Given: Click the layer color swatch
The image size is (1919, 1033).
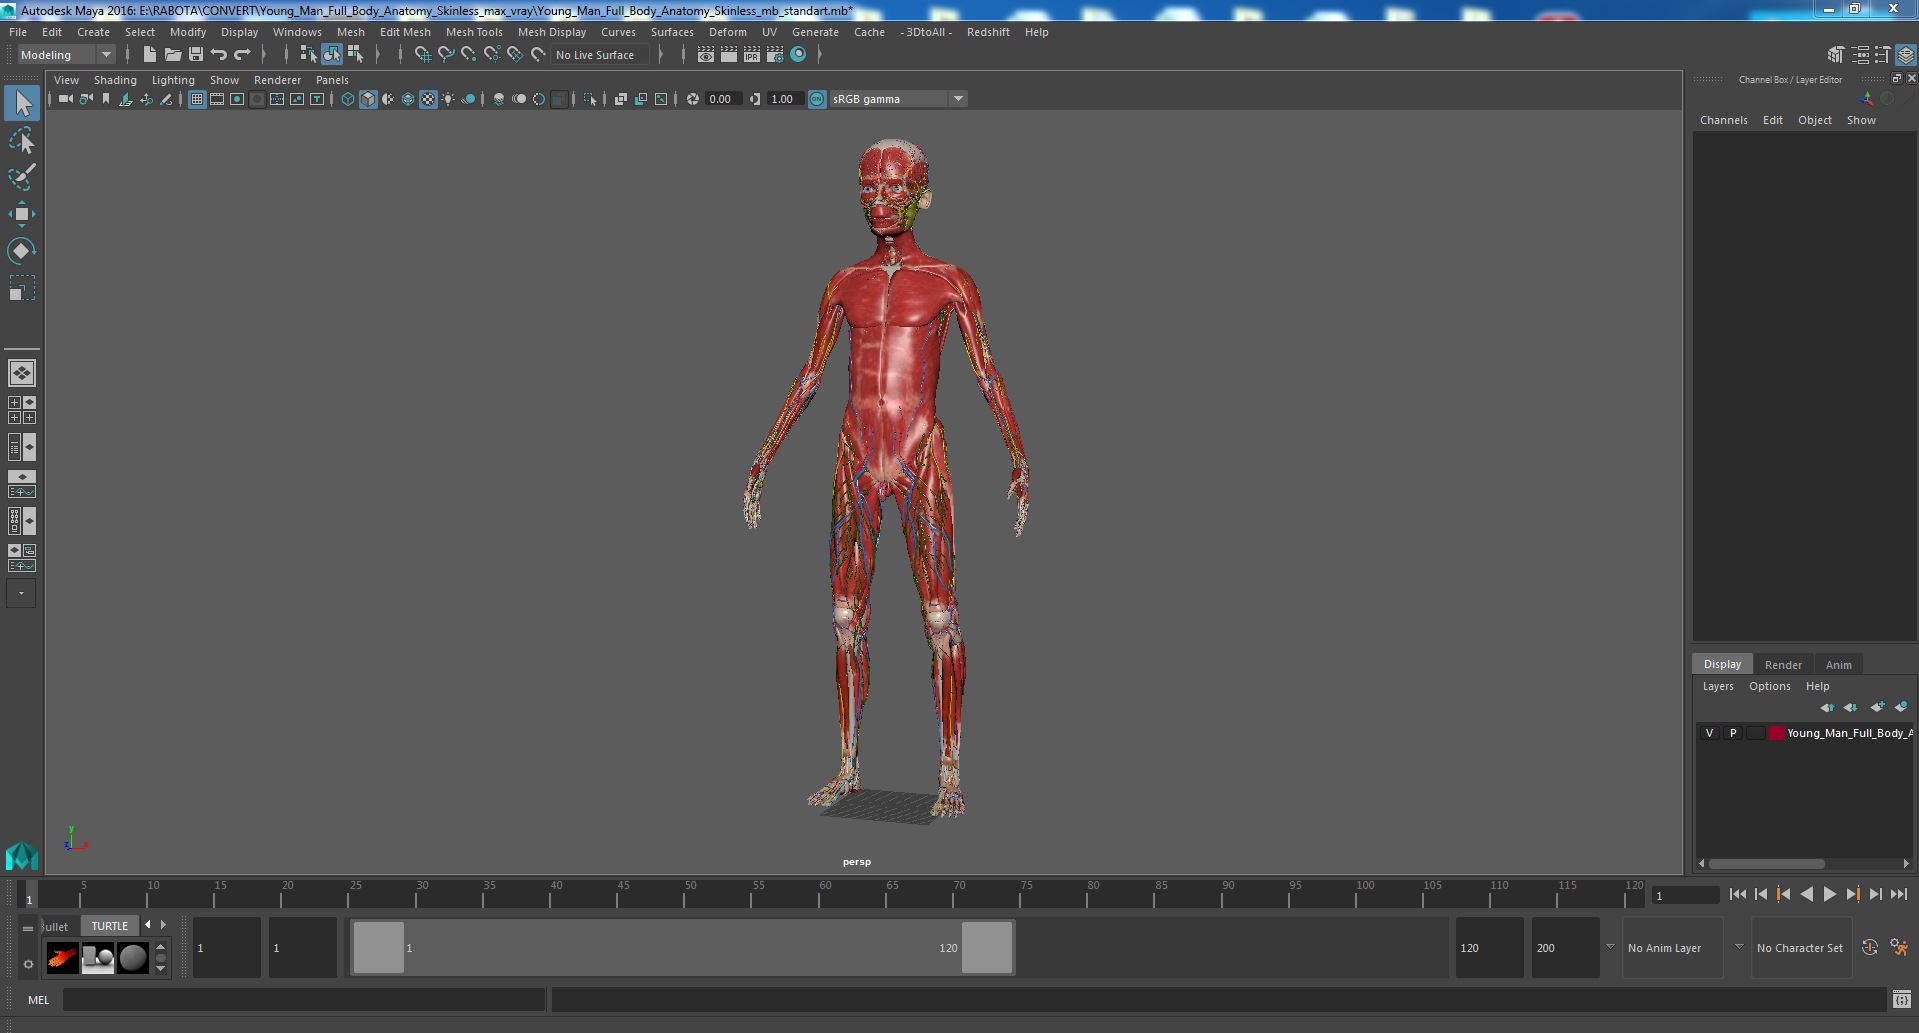Looking at the screenshot, I should tap(1777, 733).
